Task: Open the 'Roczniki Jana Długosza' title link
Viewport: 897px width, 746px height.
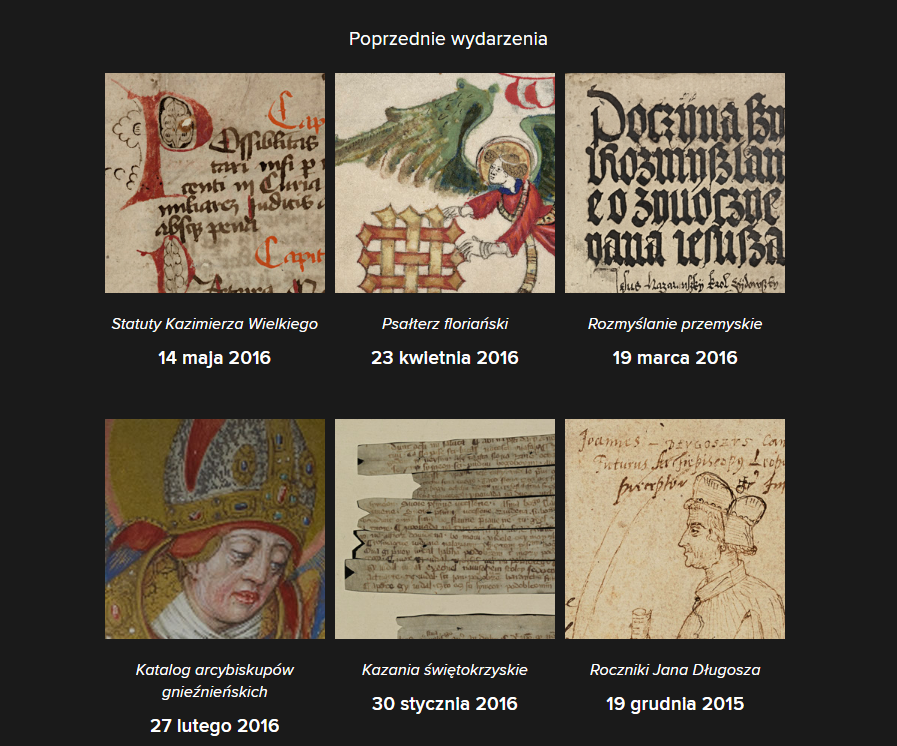Action: (x=675, y=670)
